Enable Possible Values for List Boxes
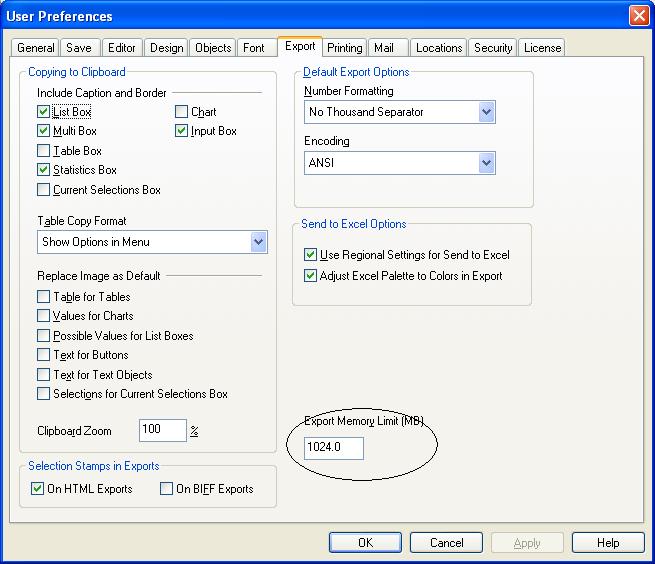Screen dimensions: 655x564 pyautogui.click(x=43, y=335)
